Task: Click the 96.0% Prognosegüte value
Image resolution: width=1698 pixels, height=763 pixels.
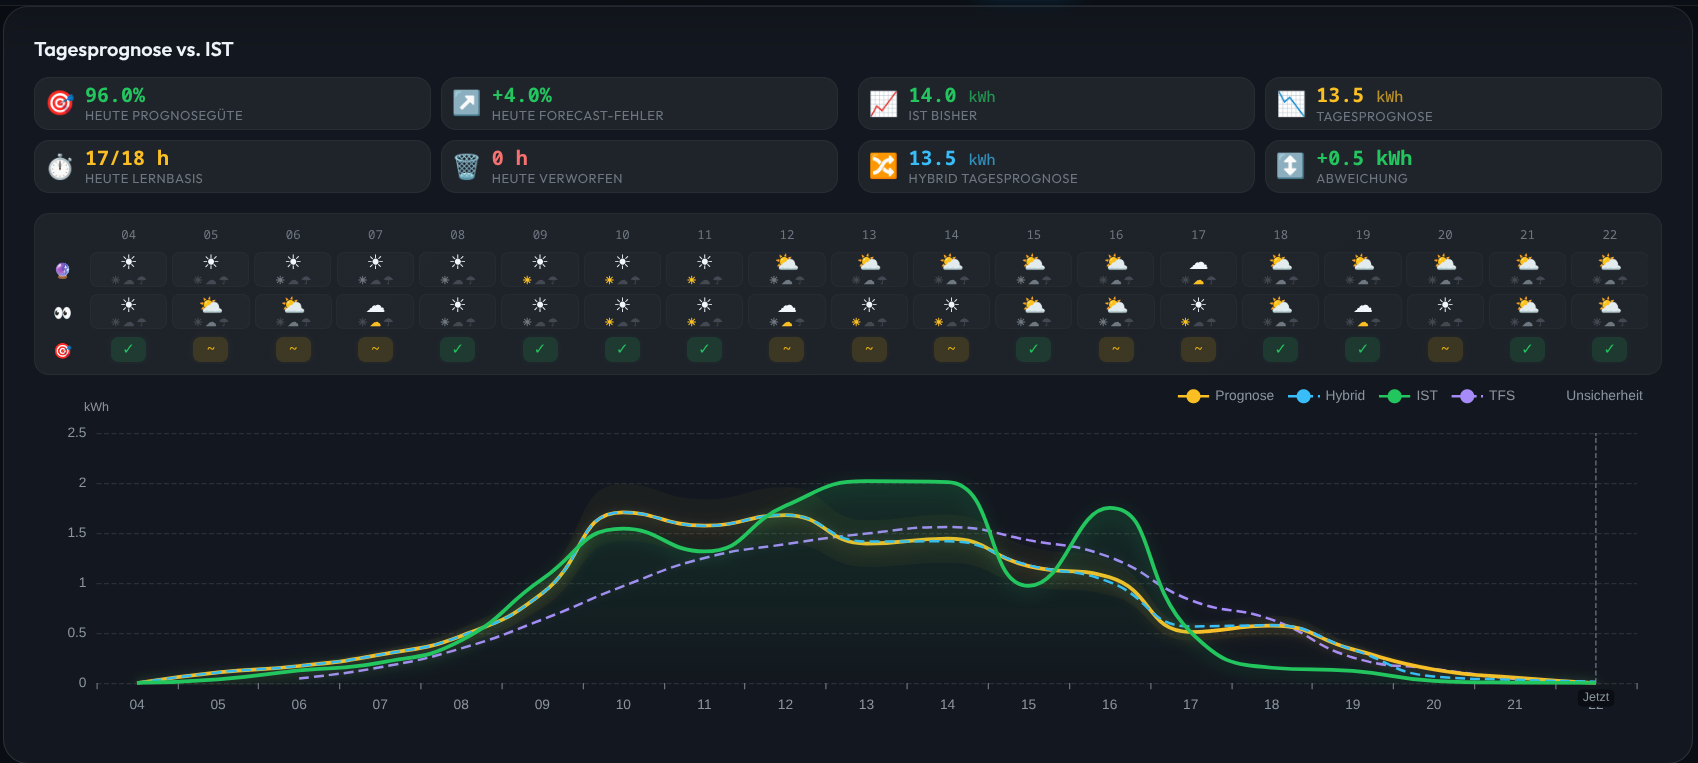Action: (115, 95)
